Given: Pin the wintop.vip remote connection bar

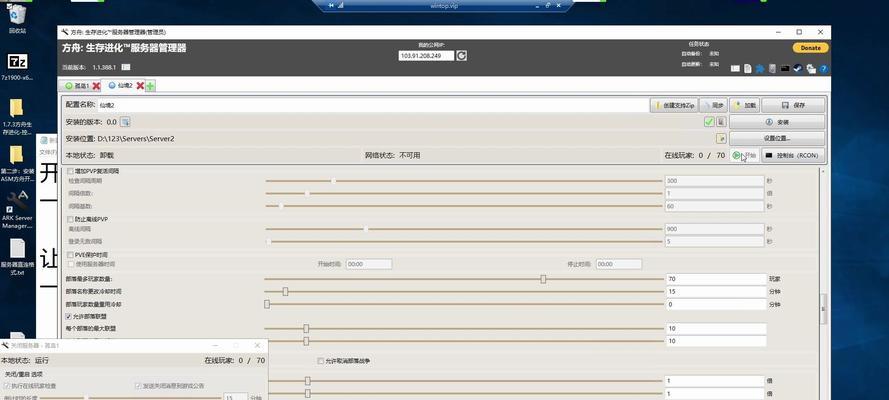Looking at the screenshot, I should click(x=332, y=5).
